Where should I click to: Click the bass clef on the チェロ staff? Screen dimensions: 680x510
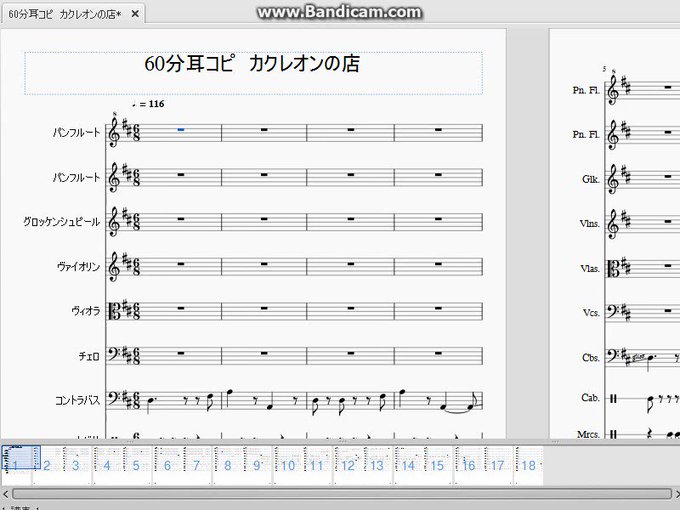pos(114,354)
